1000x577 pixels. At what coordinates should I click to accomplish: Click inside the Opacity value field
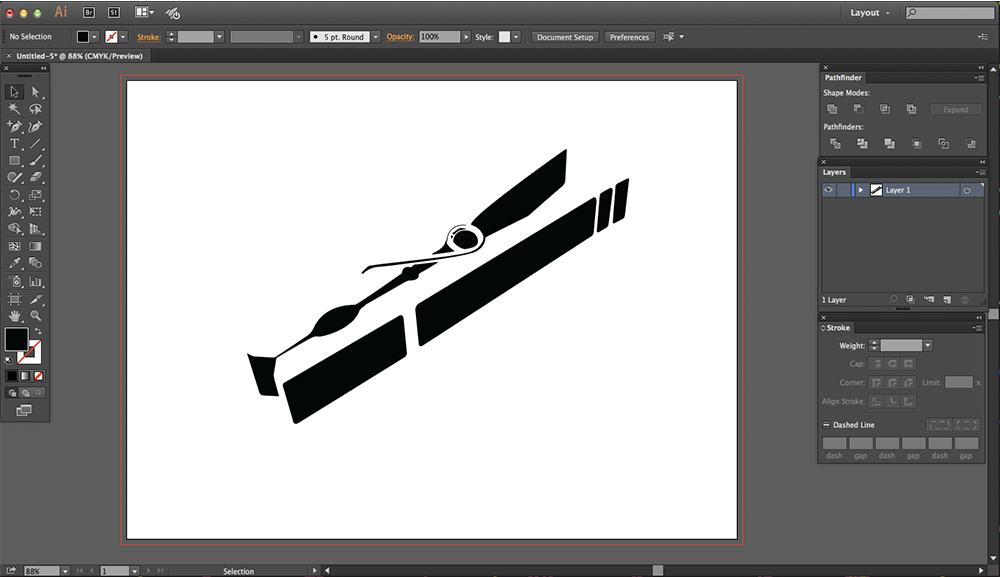tap(438, 36)
